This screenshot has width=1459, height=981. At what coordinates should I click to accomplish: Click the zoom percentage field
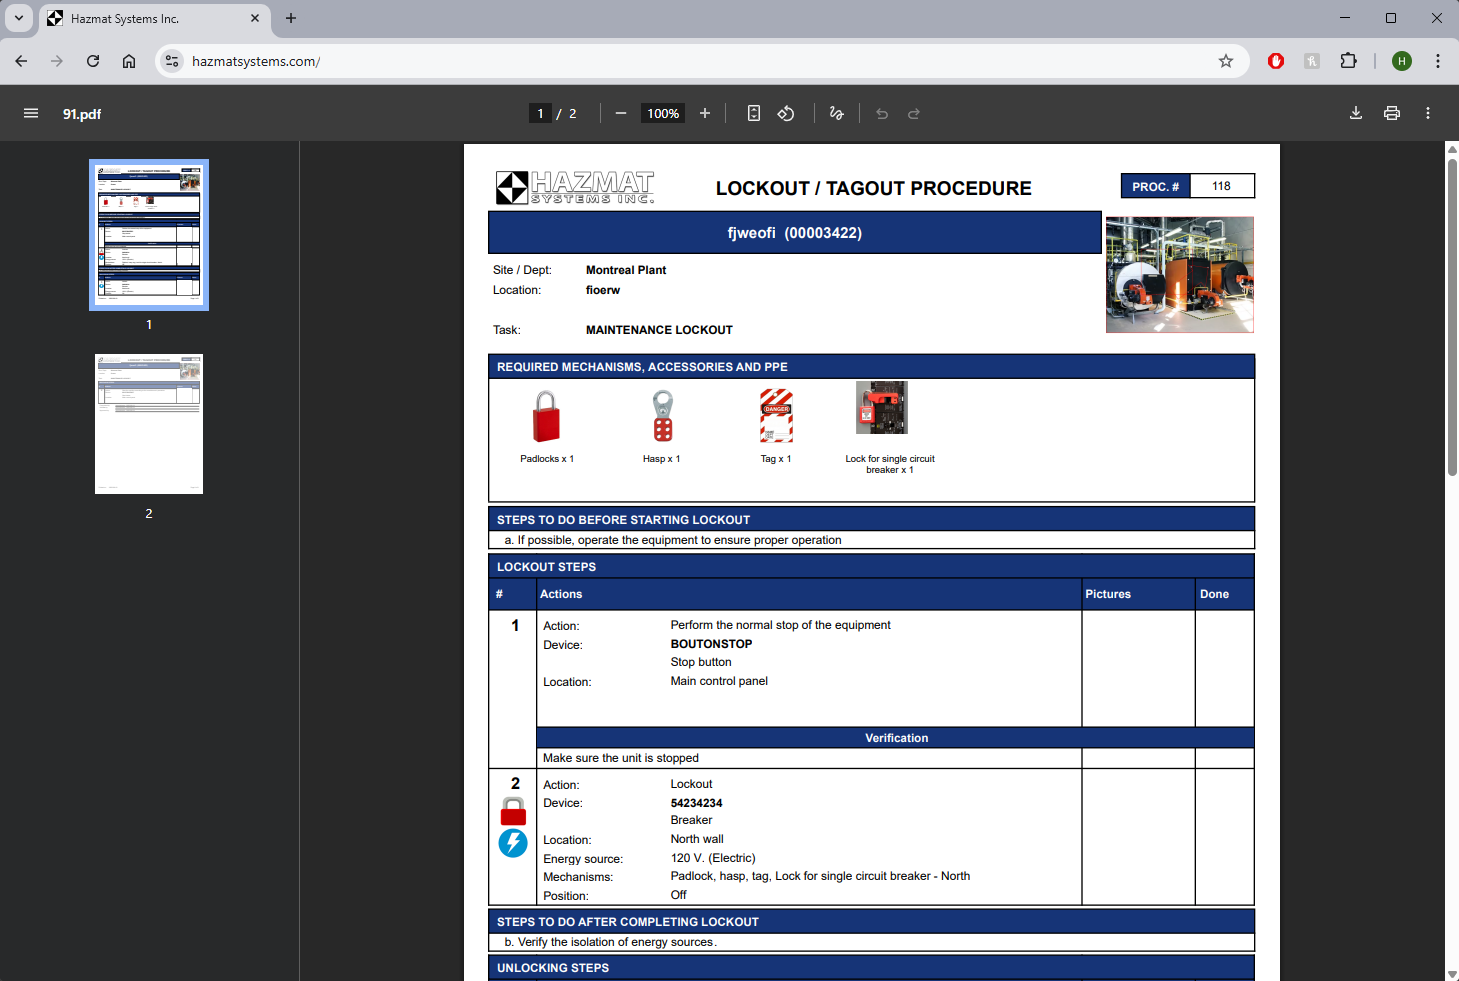point(663,113)
